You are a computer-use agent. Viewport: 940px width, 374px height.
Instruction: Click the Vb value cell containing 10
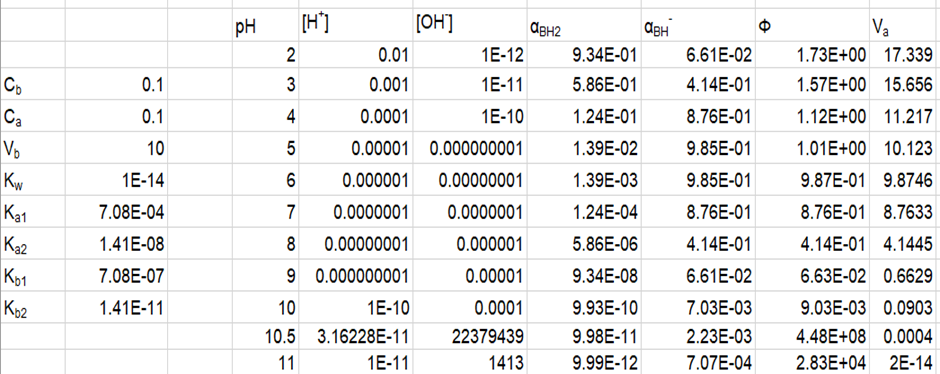[116, 148]
